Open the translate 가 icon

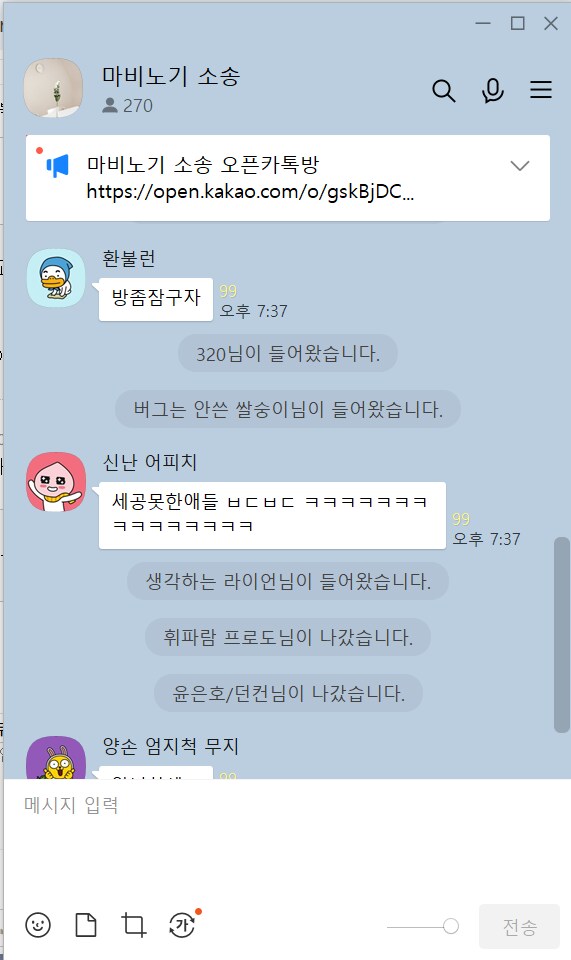(x=182, y=924)
